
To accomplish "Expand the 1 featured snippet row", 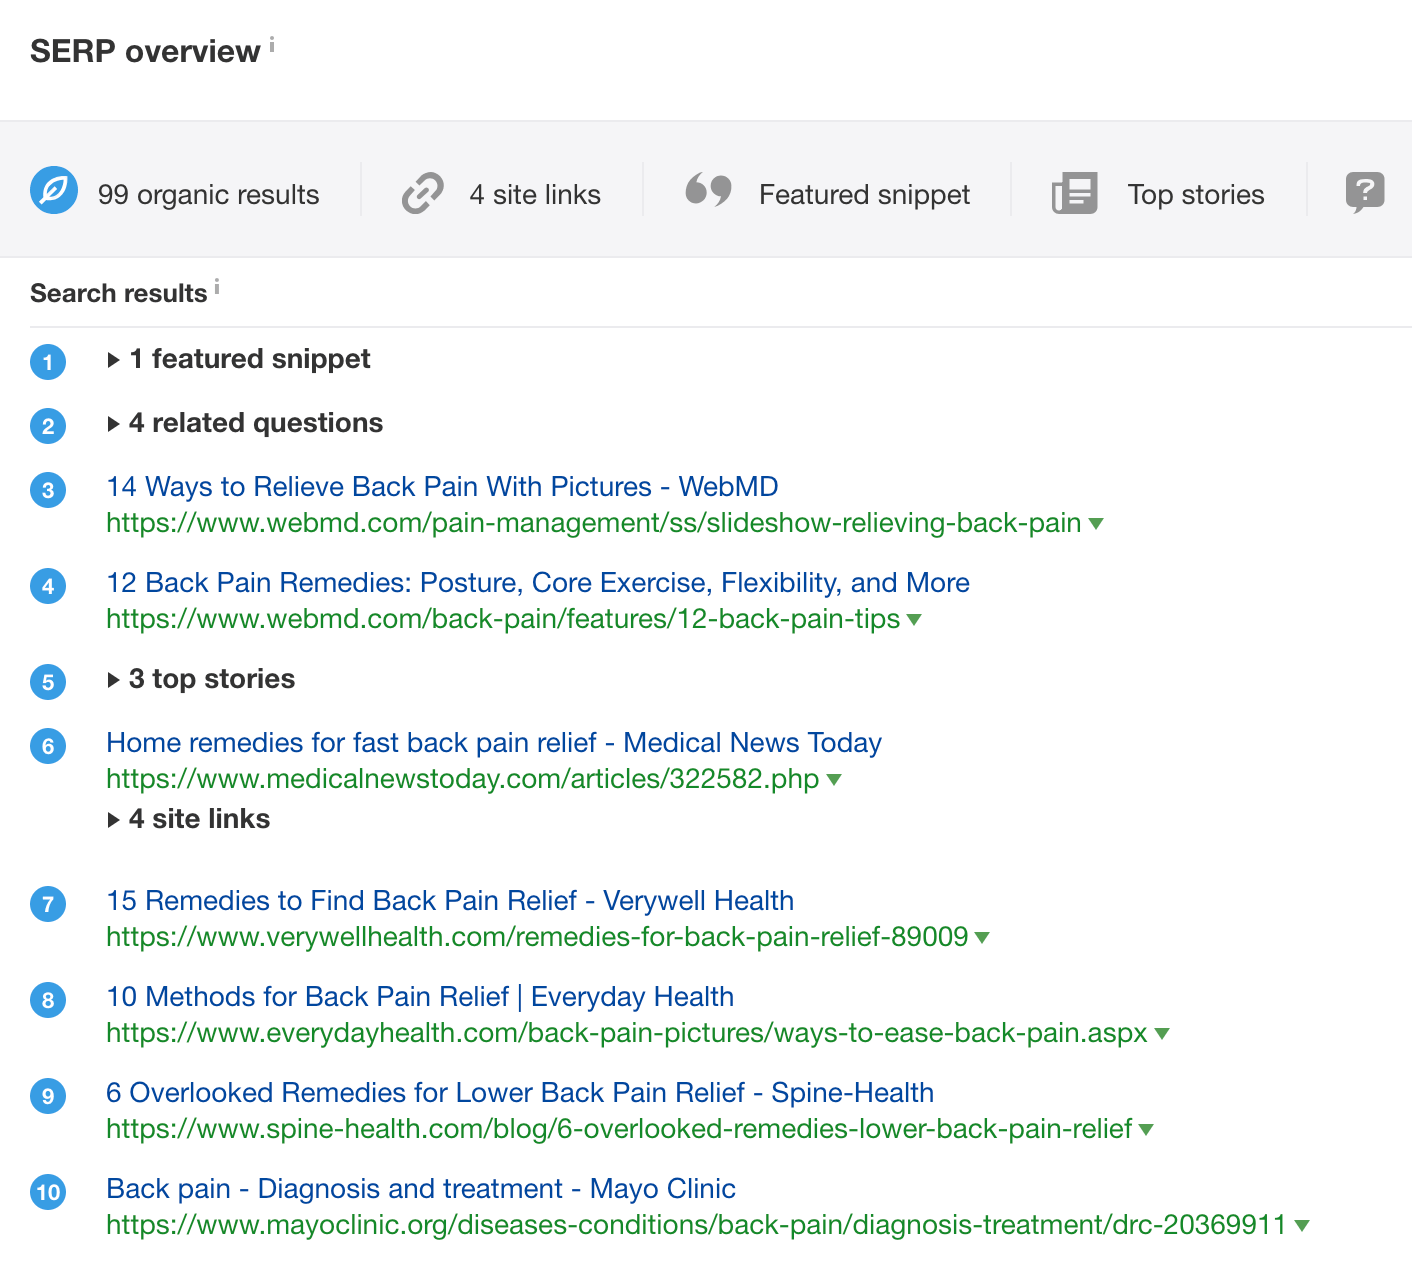I will 239,359.
